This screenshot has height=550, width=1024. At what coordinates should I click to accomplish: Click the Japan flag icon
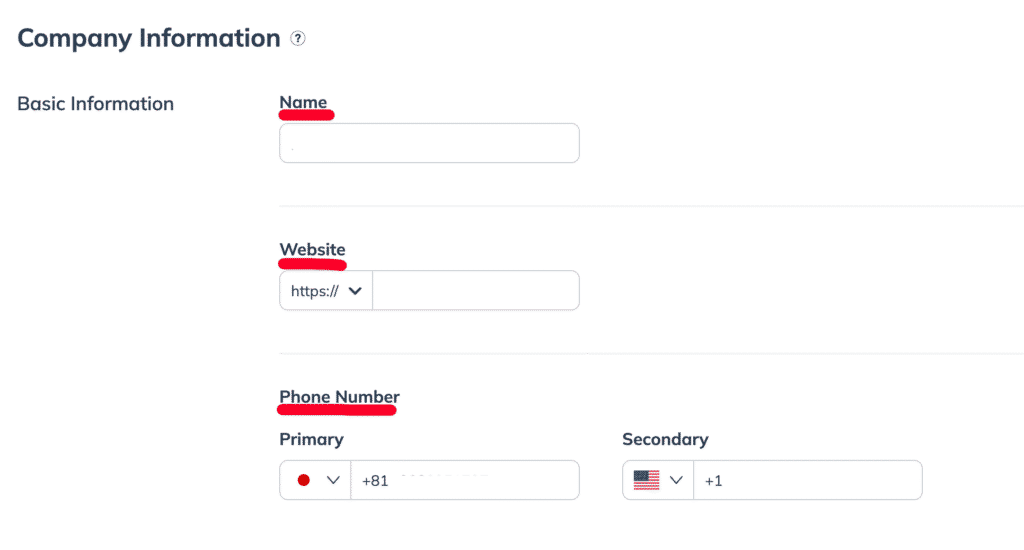tap(305, 480)
